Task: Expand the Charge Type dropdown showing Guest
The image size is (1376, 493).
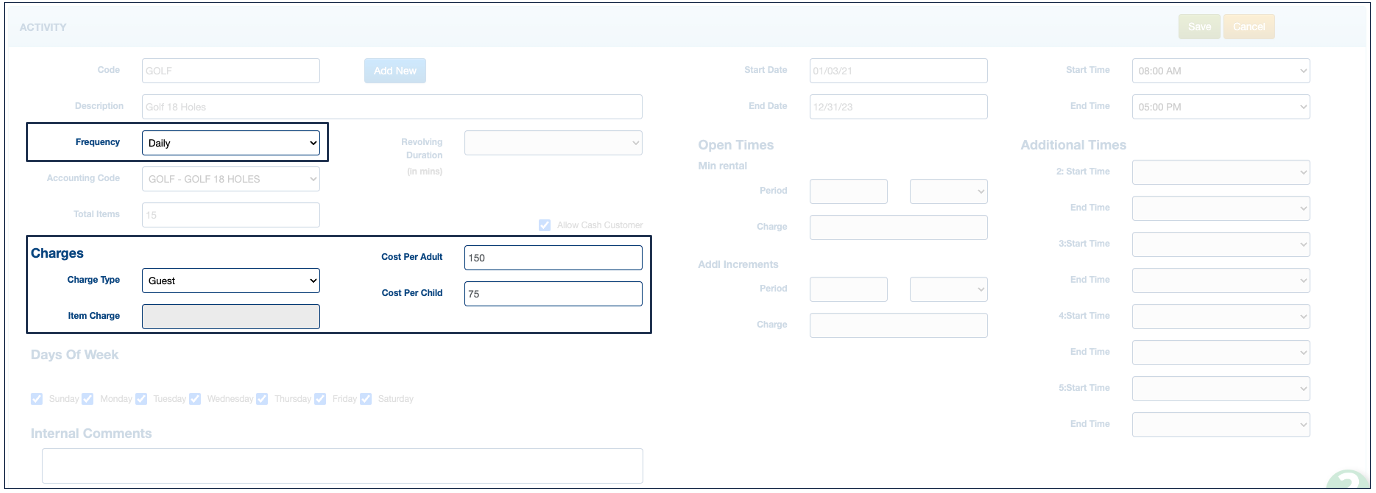Action: tap(231, 281)
